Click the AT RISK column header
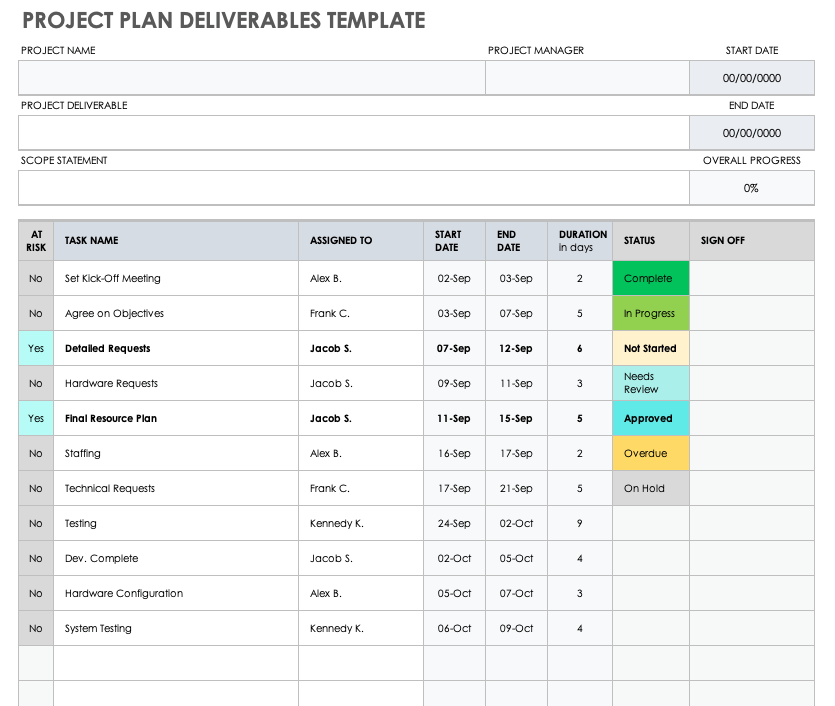Screen dimensions: 835x706 pyautogui.click(x=36, y=241)
